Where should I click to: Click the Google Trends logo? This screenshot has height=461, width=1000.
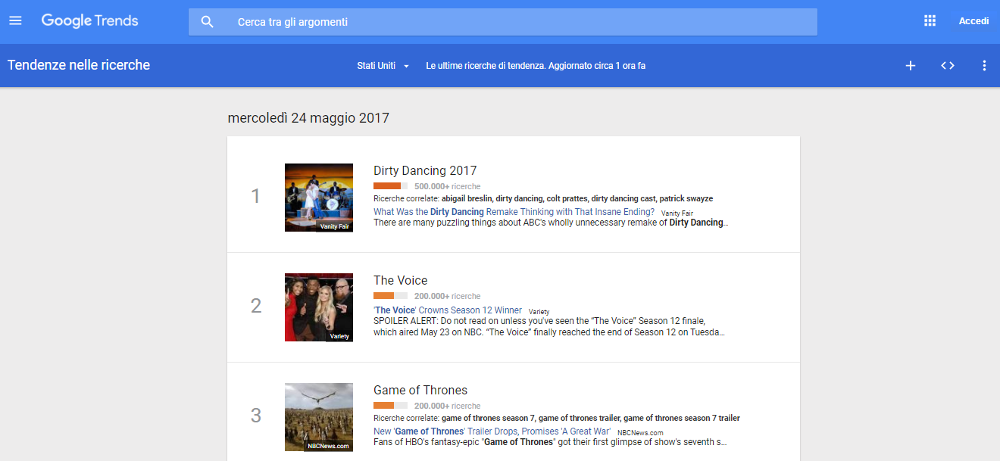(x=90, y=21)
